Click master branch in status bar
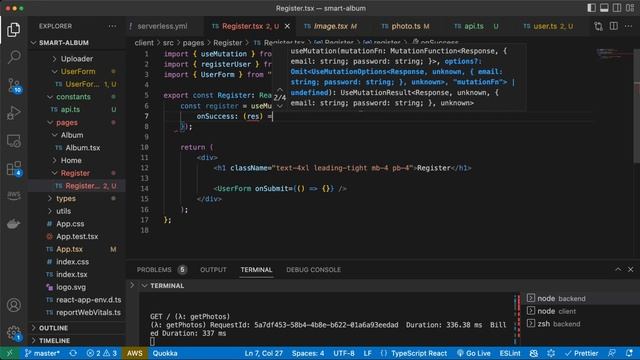Screen dimensions: 640x360 [42, 353]
